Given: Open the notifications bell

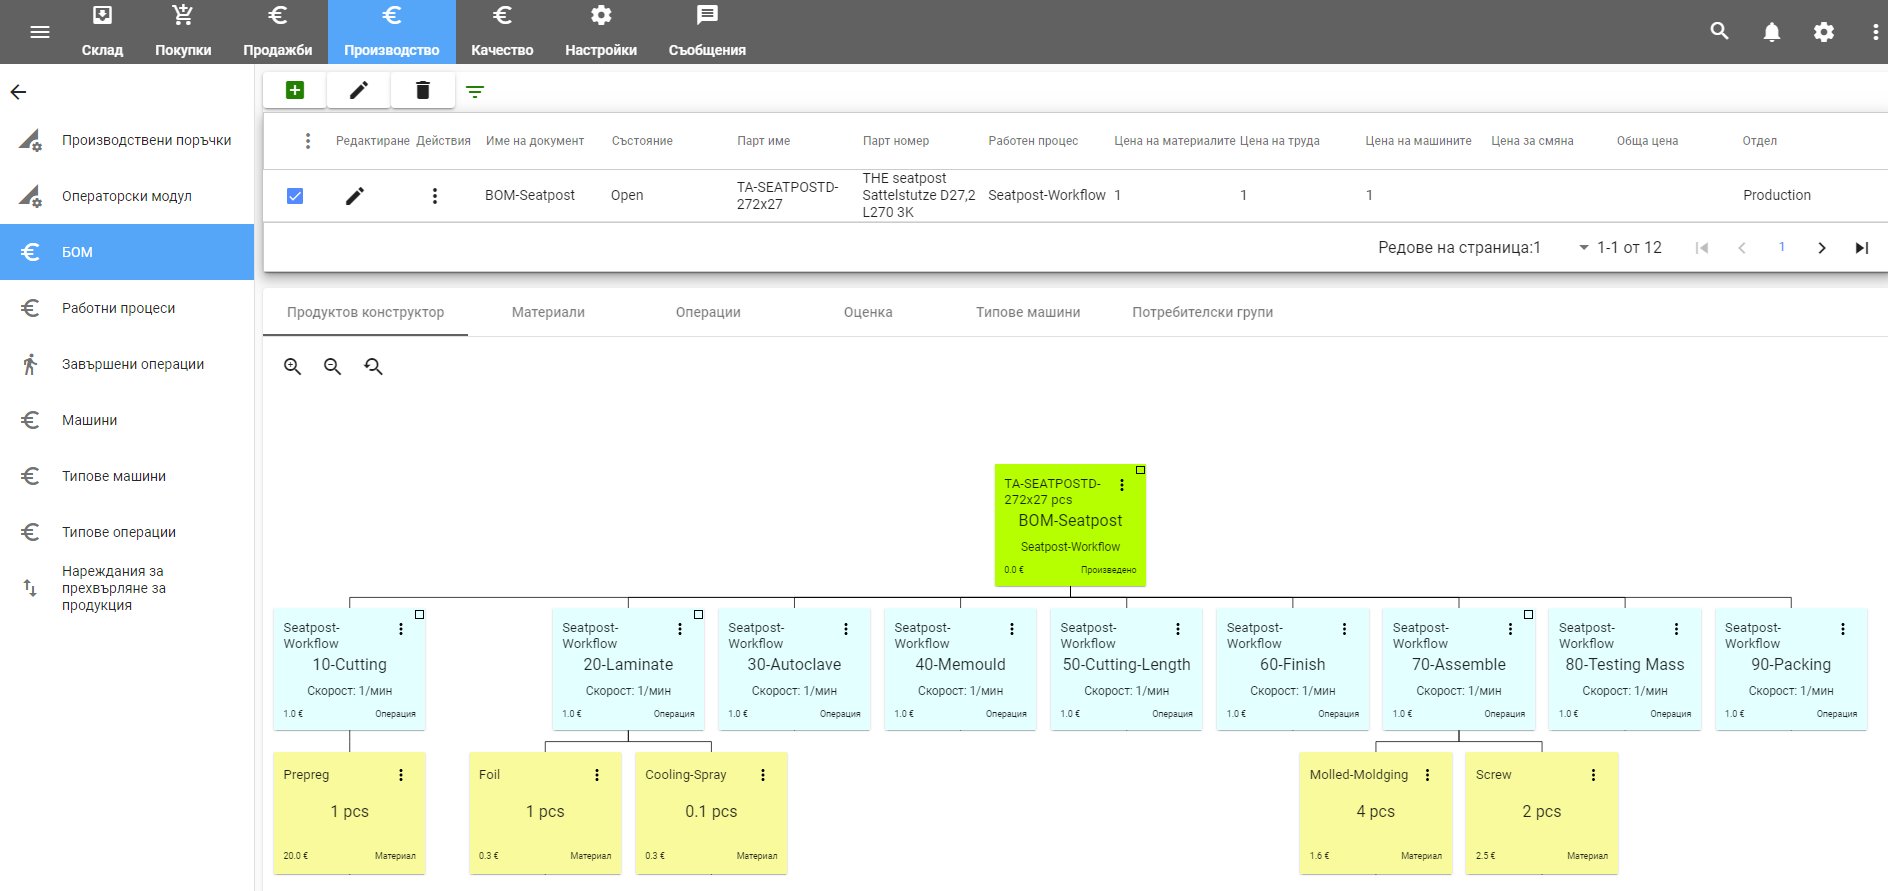Looking at the screenshot, I should coord(1771,32).
